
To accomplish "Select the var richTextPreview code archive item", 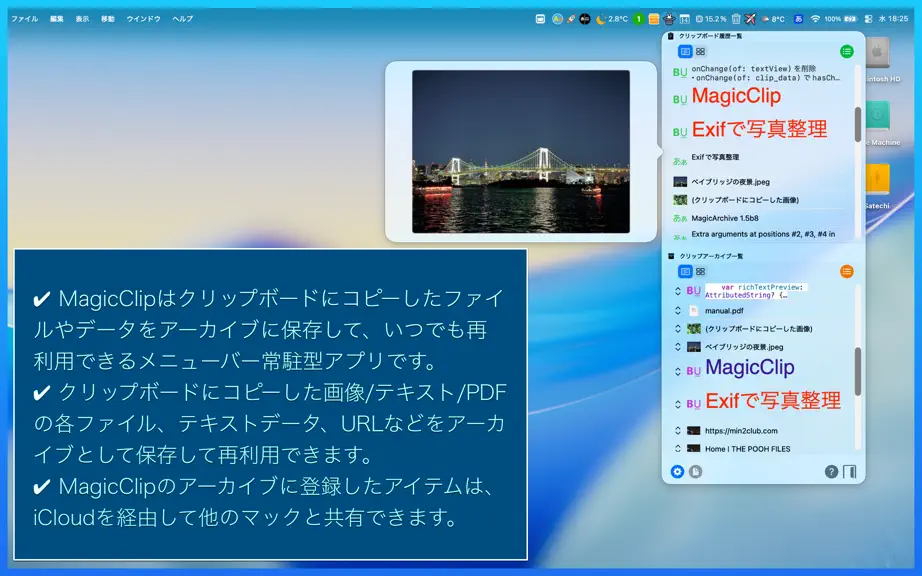I will pos(754,291).
